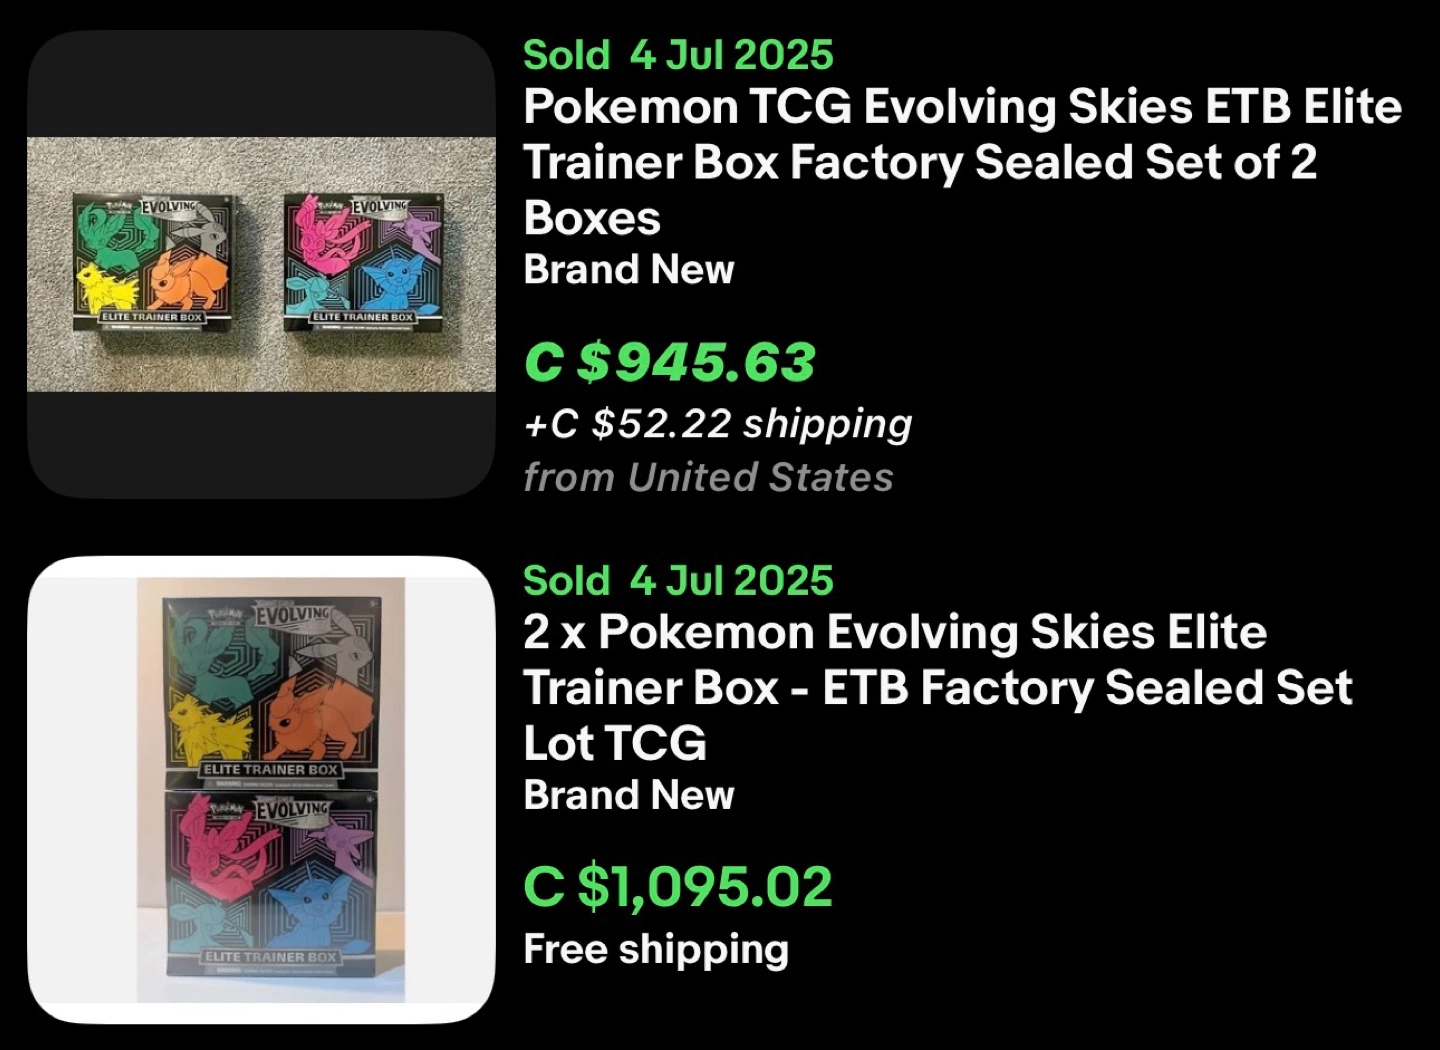Image resolution: width=1440 pixels, height=1050 pixels.
Task: Click the green Leafeon box in first thumbnail
Action: [x=157, y=262]
